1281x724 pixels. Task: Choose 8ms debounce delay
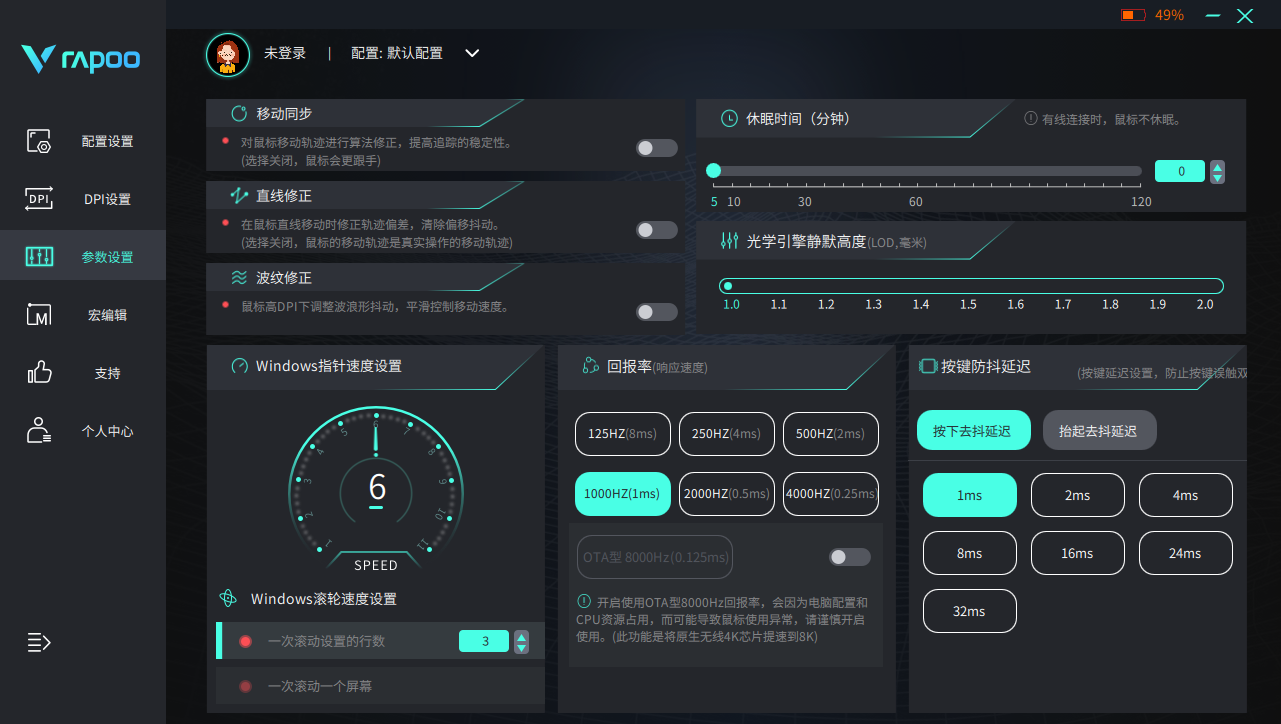[969, 553]
